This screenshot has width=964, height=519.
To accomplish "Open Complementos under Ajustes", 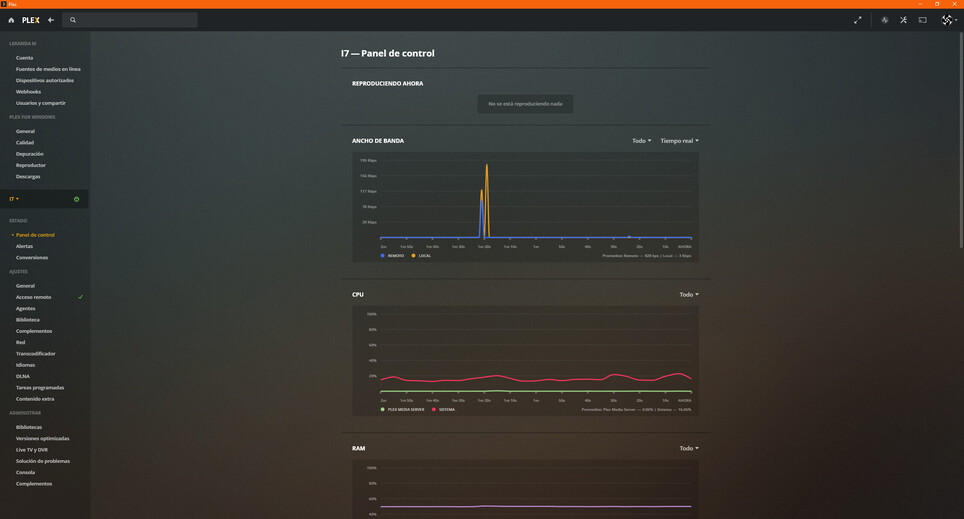I will (x=34, y=331).
